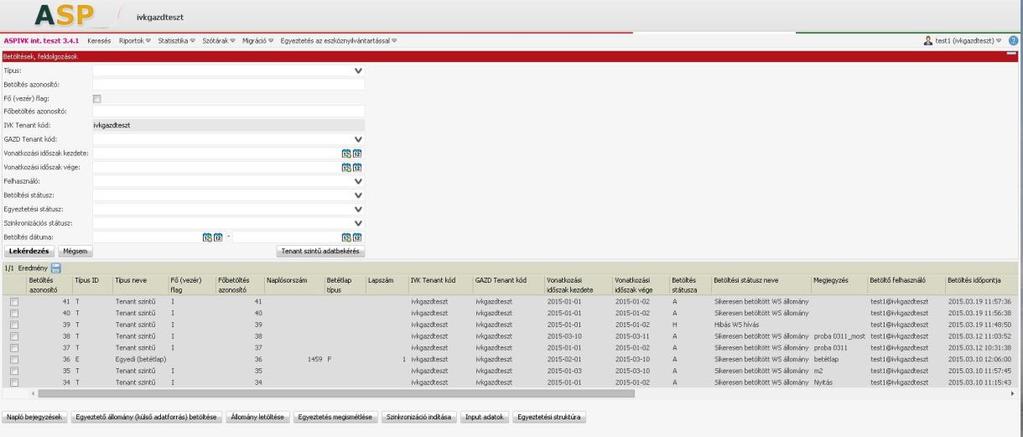The image size is (1023, 437).
Task: Click the Mégsem button
Action: (x=75, y=251)
